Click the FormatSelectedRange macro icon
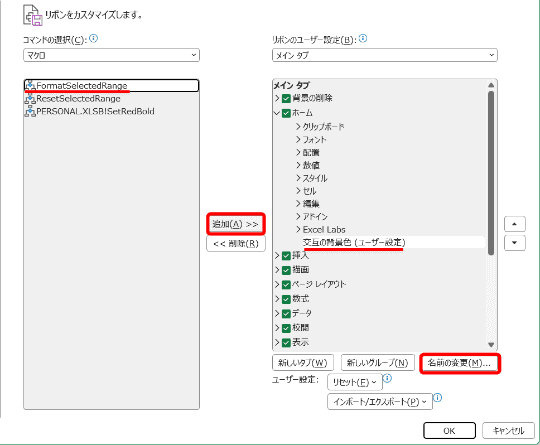540x445 pixels. point(30,85)
